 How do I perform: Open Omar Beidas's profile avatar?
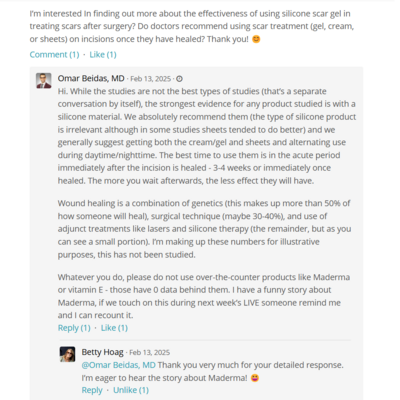(x=44, y=81)
